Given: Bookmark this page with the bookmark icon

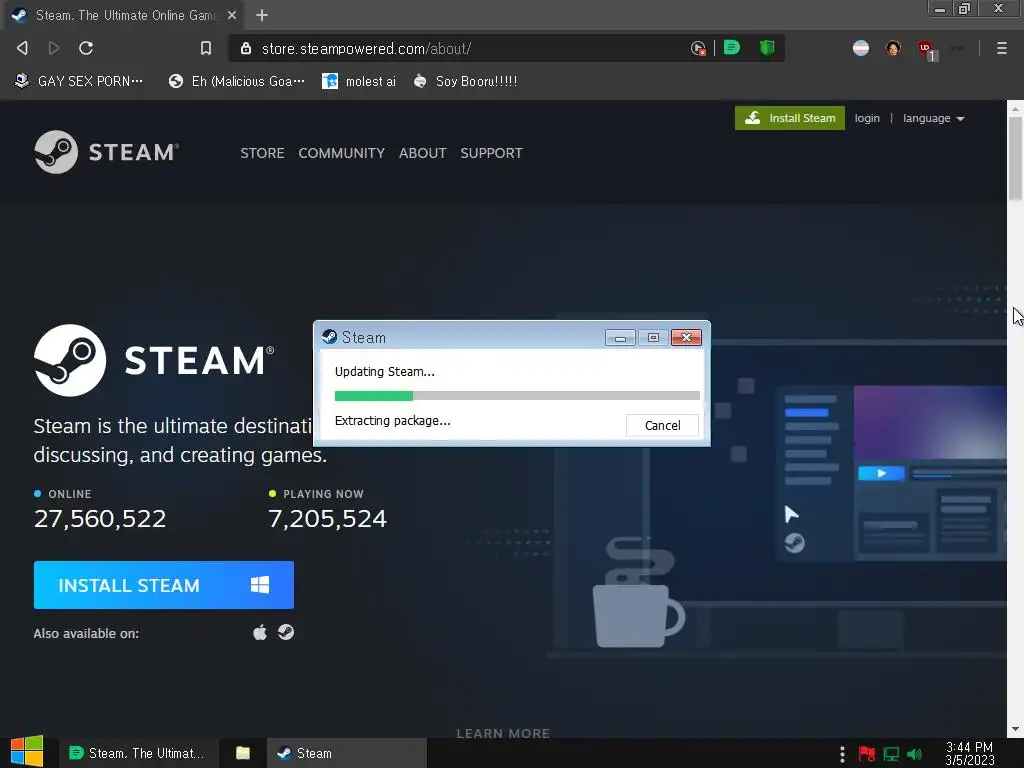Looking at the screenshot, I should pos(206,48).
